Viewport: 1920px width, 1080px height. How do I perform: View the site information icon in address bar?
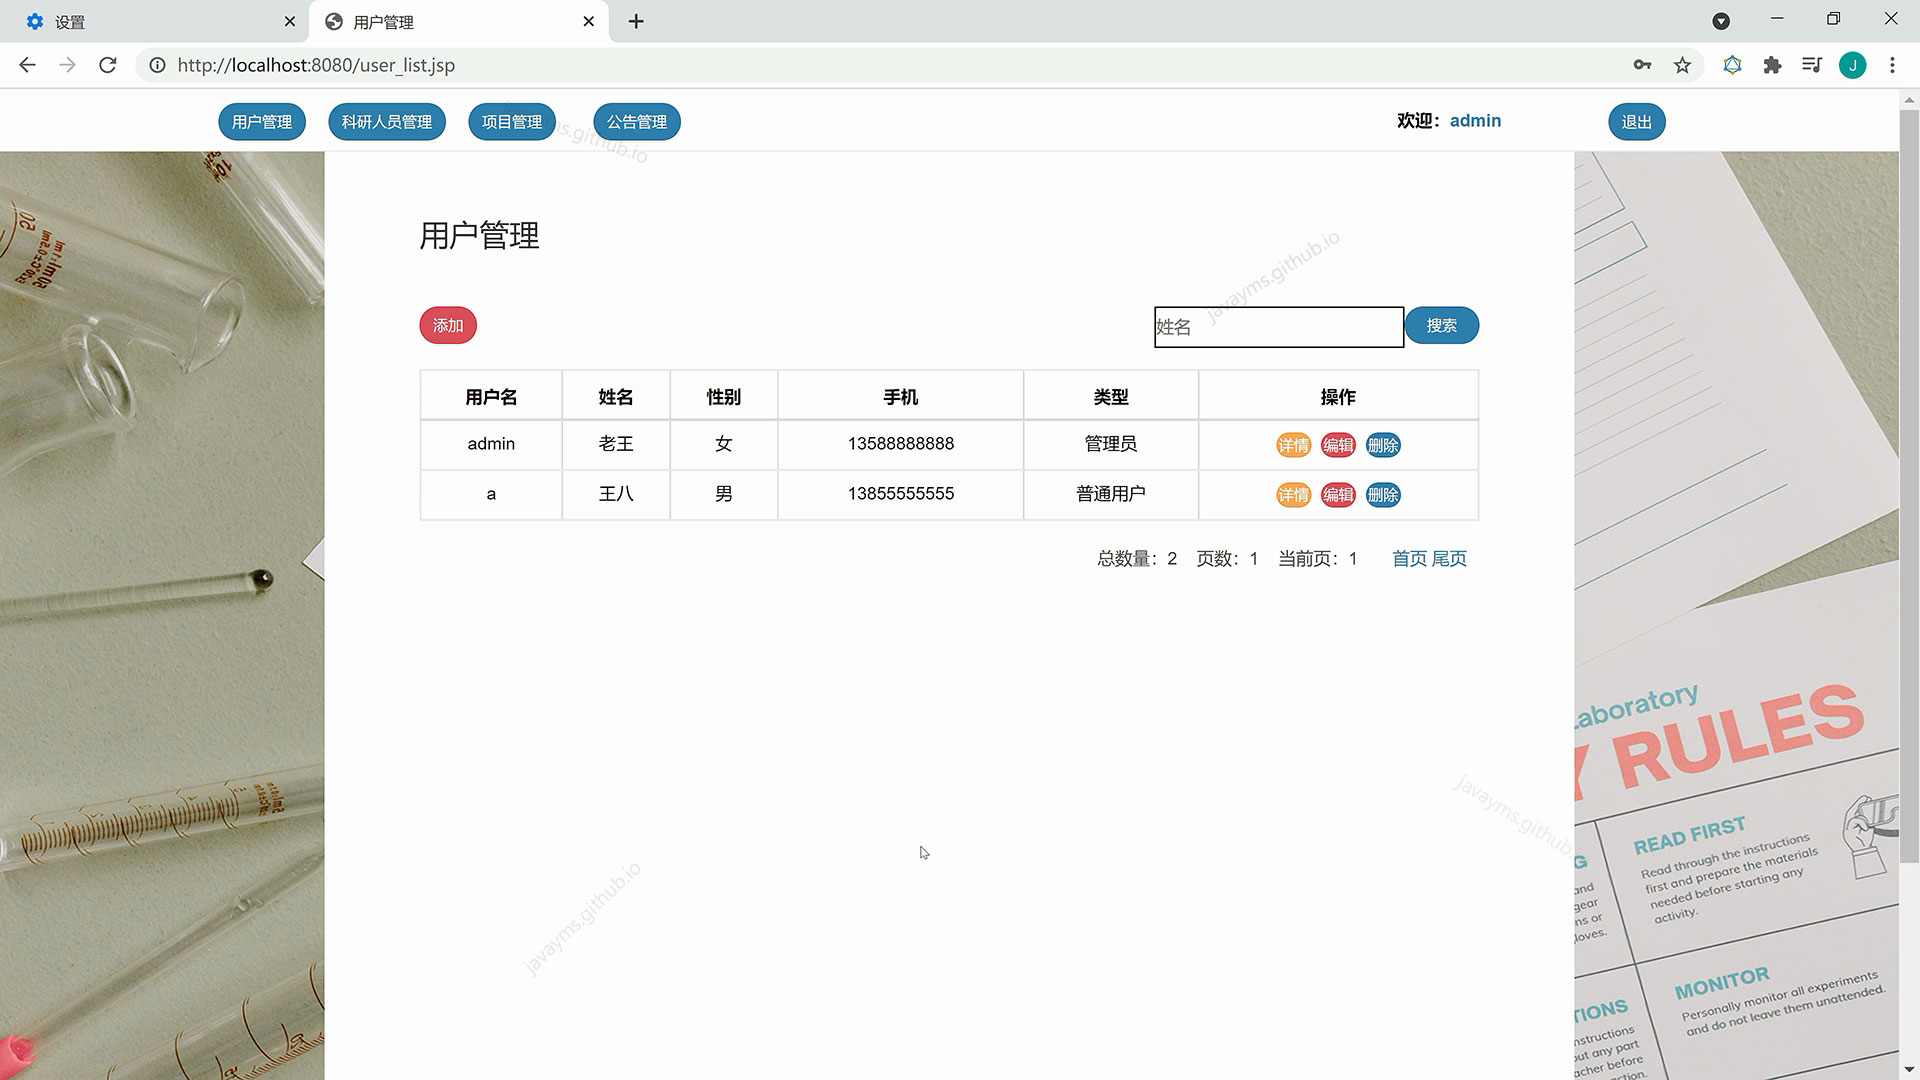(x=157, y=65)
